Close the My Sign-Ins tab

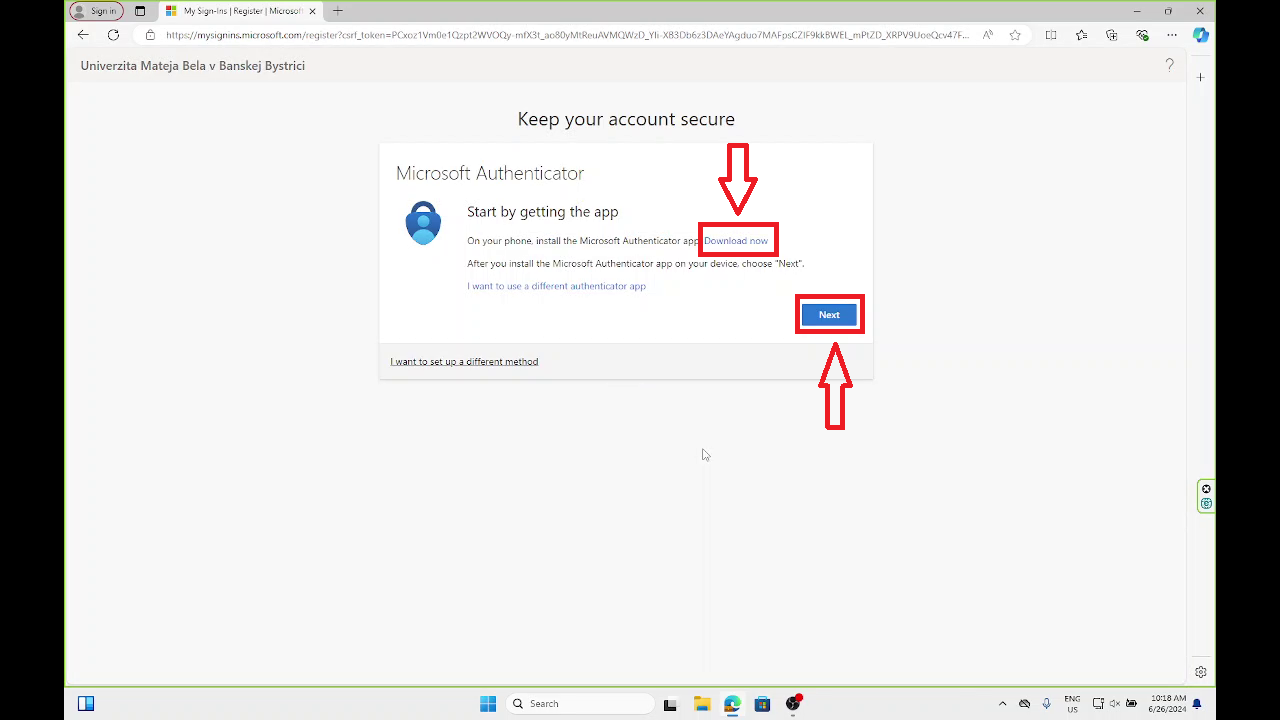312,11
